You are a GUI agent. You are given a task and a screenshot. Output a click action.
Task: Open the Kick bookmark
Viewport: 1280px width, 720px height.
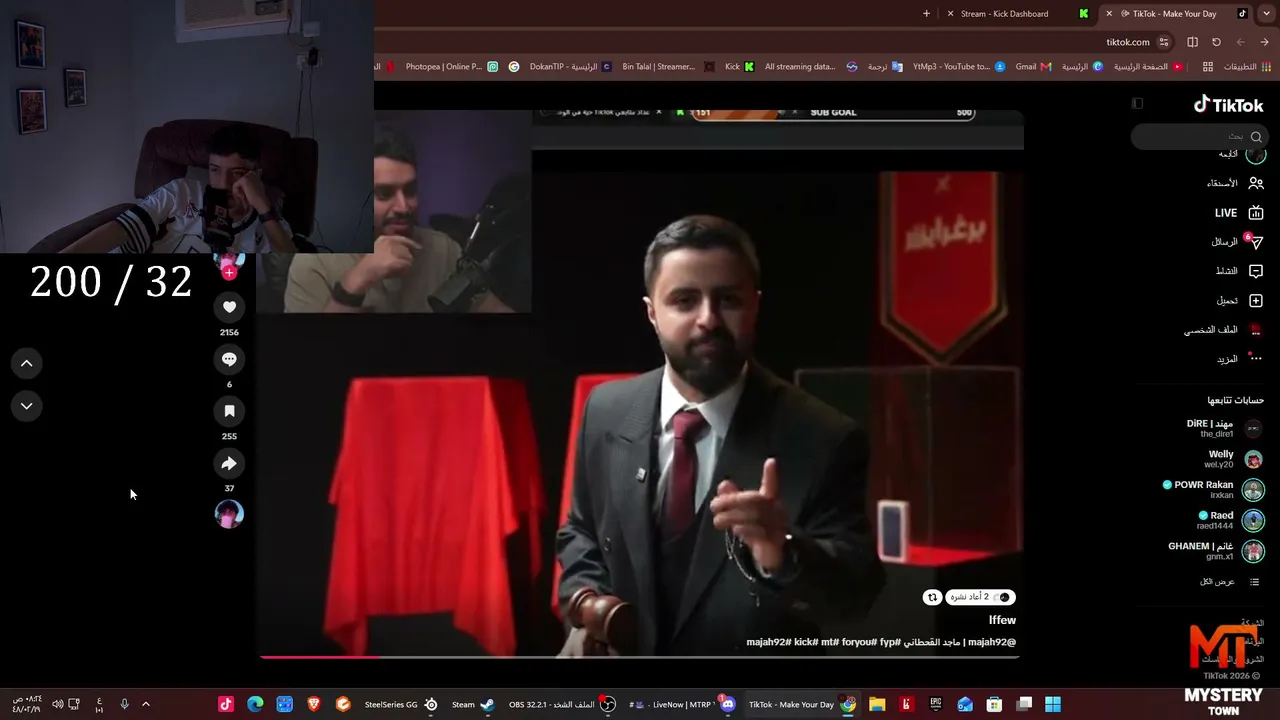(740, 67)
